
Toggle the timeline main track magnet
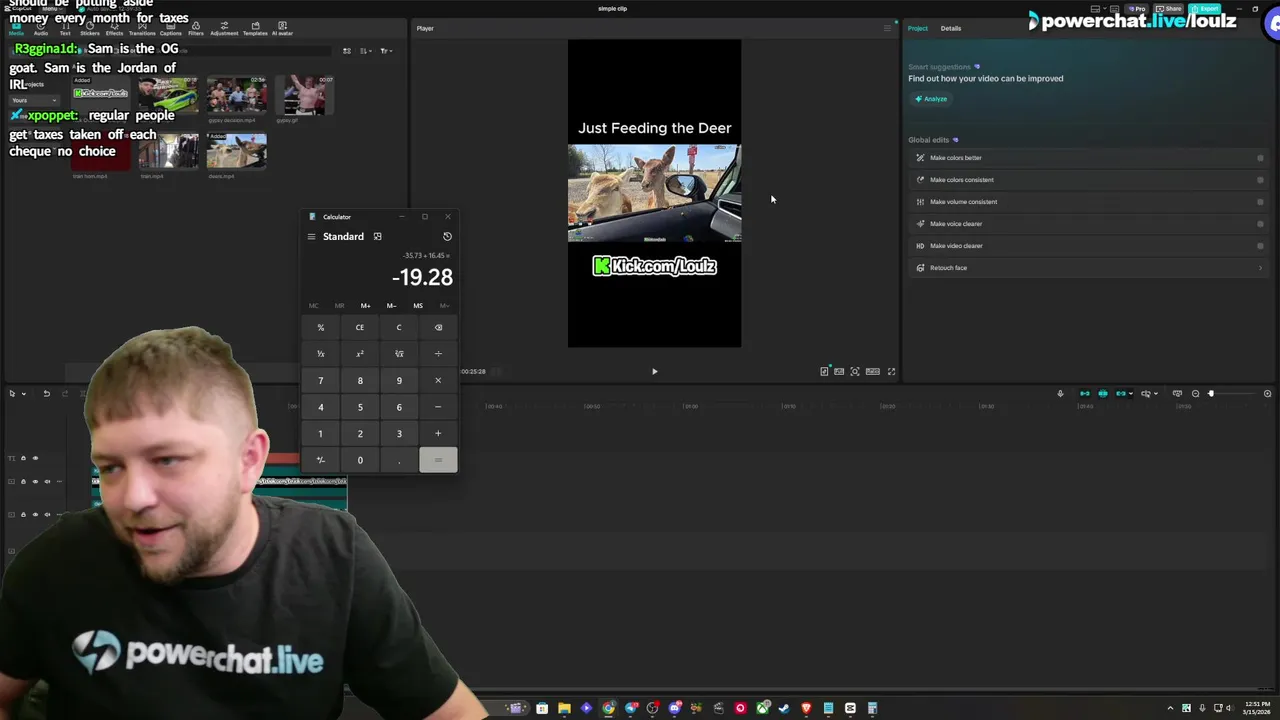click(1084, 394)
